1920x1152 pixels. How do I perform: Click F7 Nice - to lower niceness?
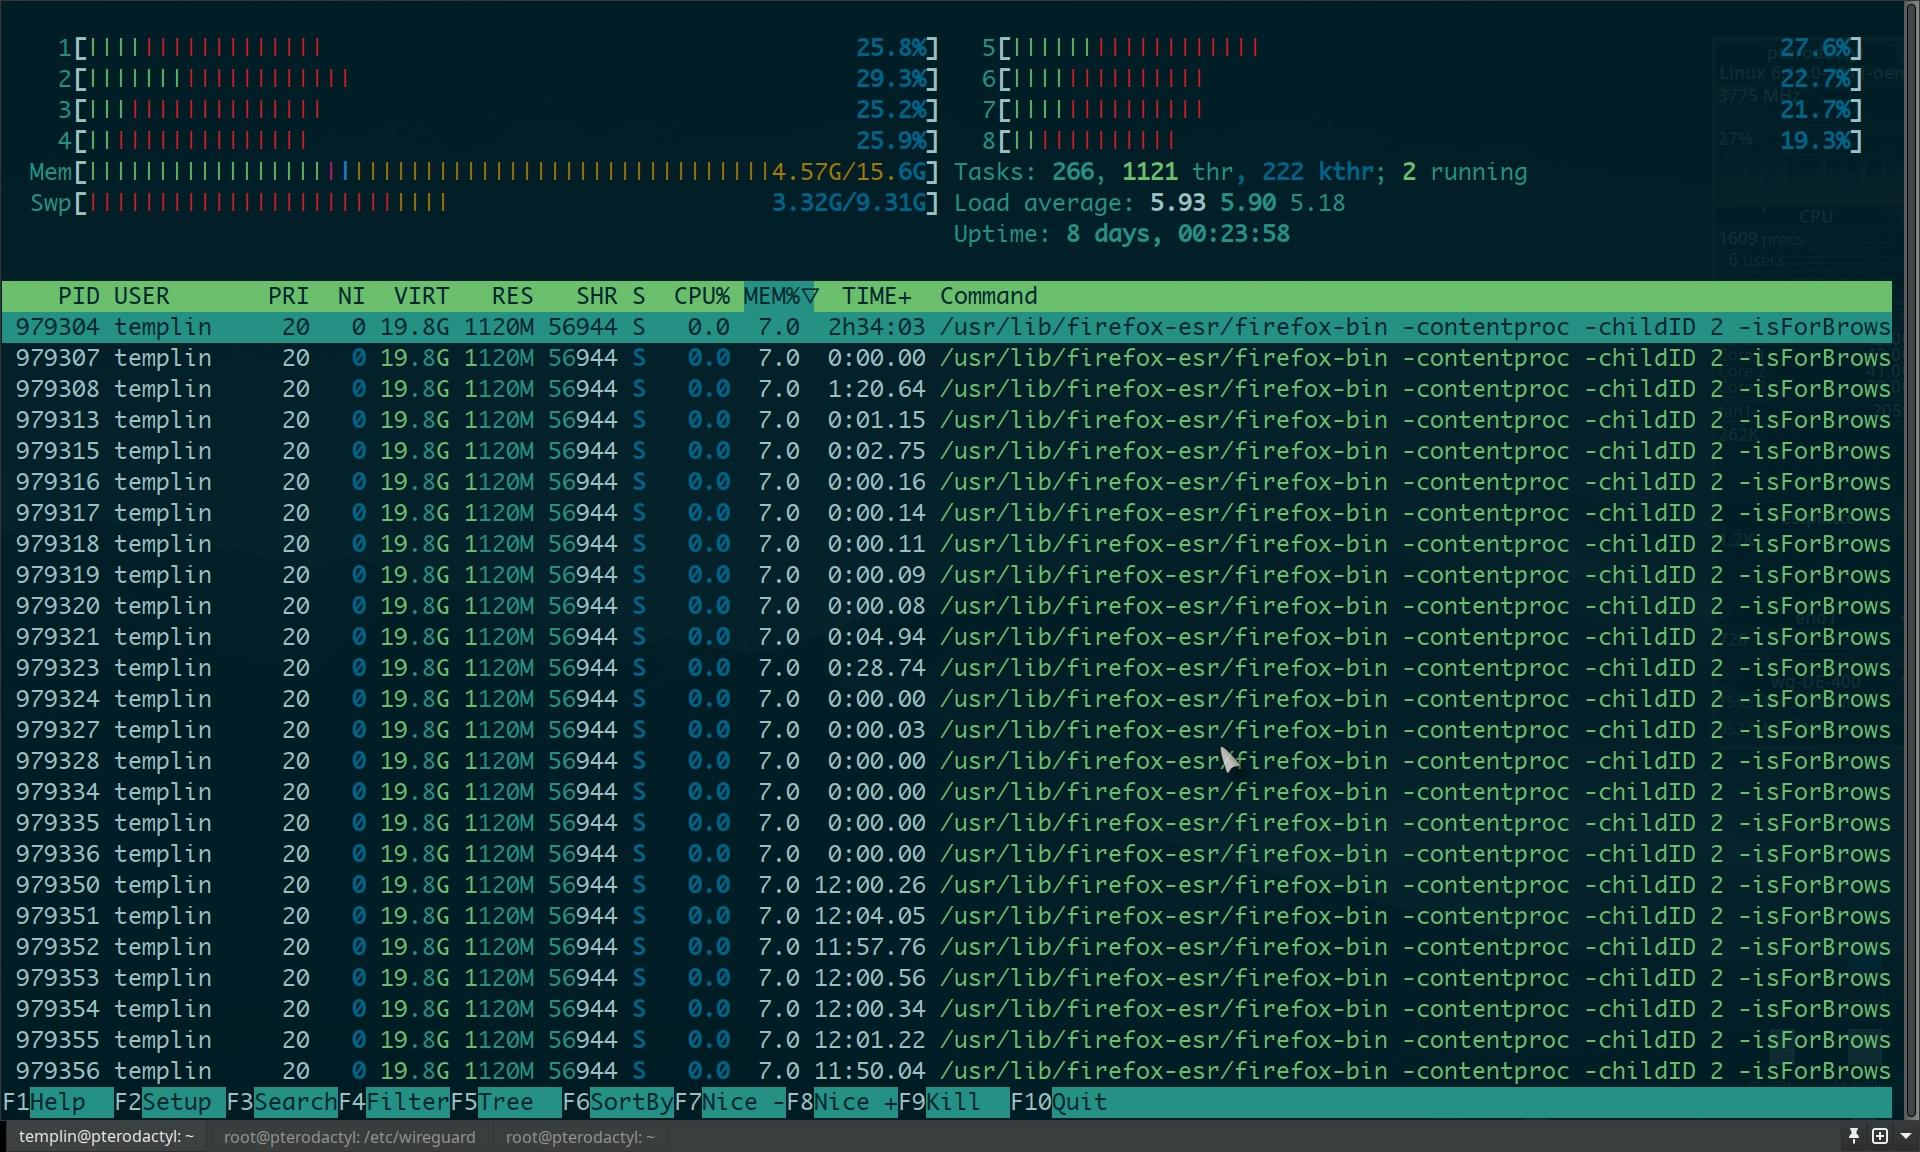(743, 1102)
